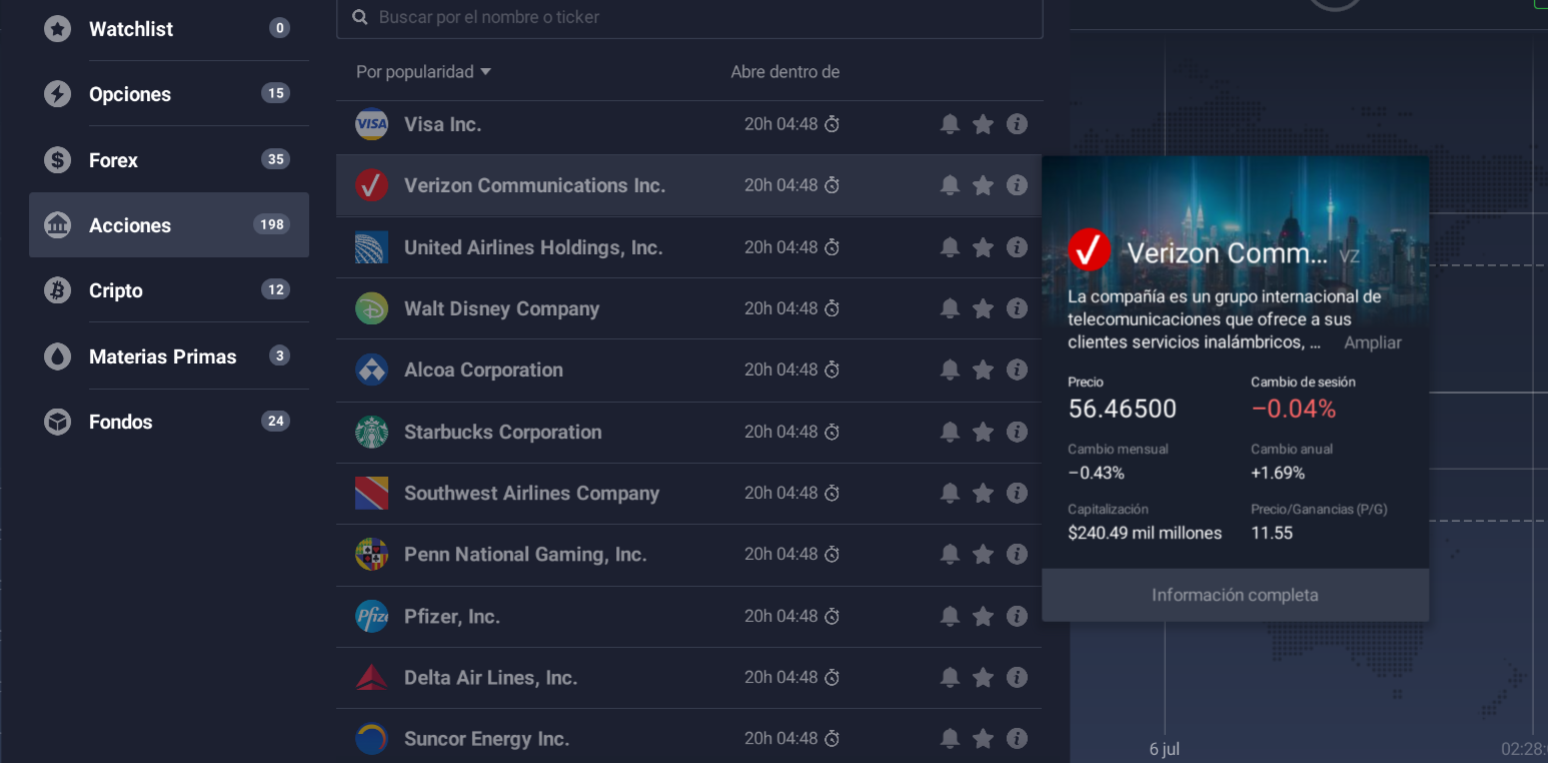Show Southwest Airlines Company info

pyautogui.click(x=1017, y=493)
